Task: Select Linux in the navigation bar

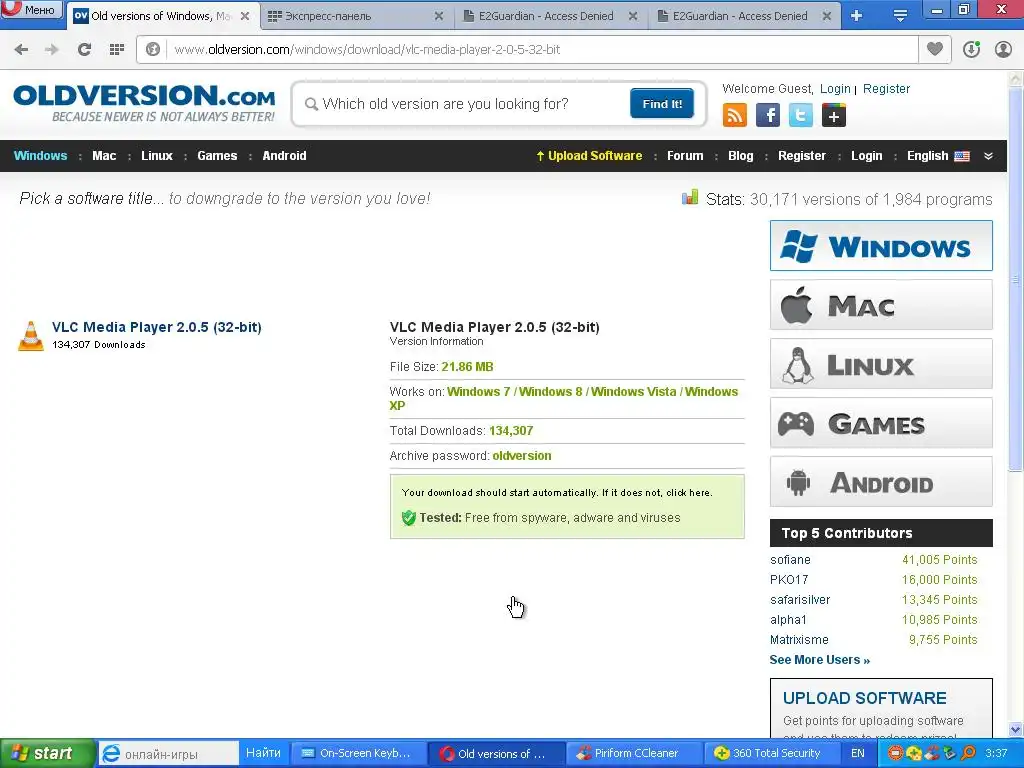Action: tap(157, 155)
